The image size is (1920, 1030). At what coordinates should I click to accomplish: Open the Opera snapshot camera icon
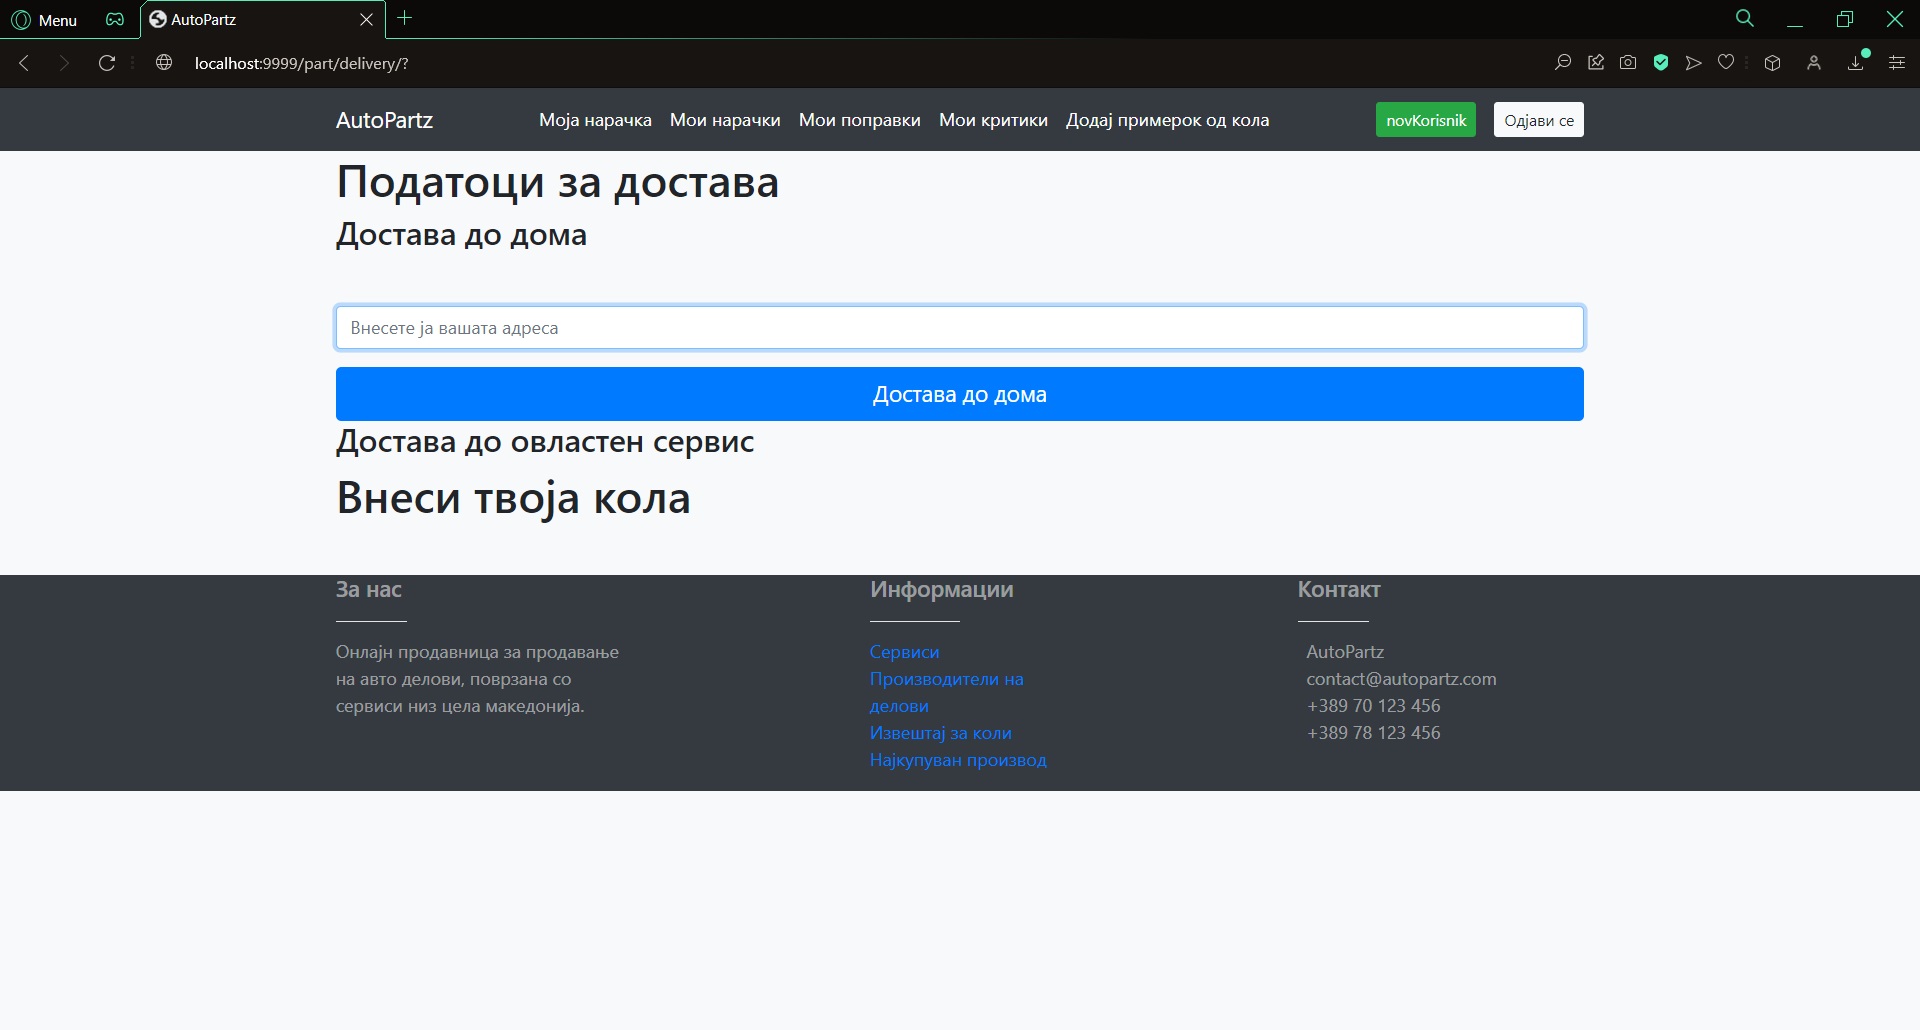click(x=1628, y=63)
